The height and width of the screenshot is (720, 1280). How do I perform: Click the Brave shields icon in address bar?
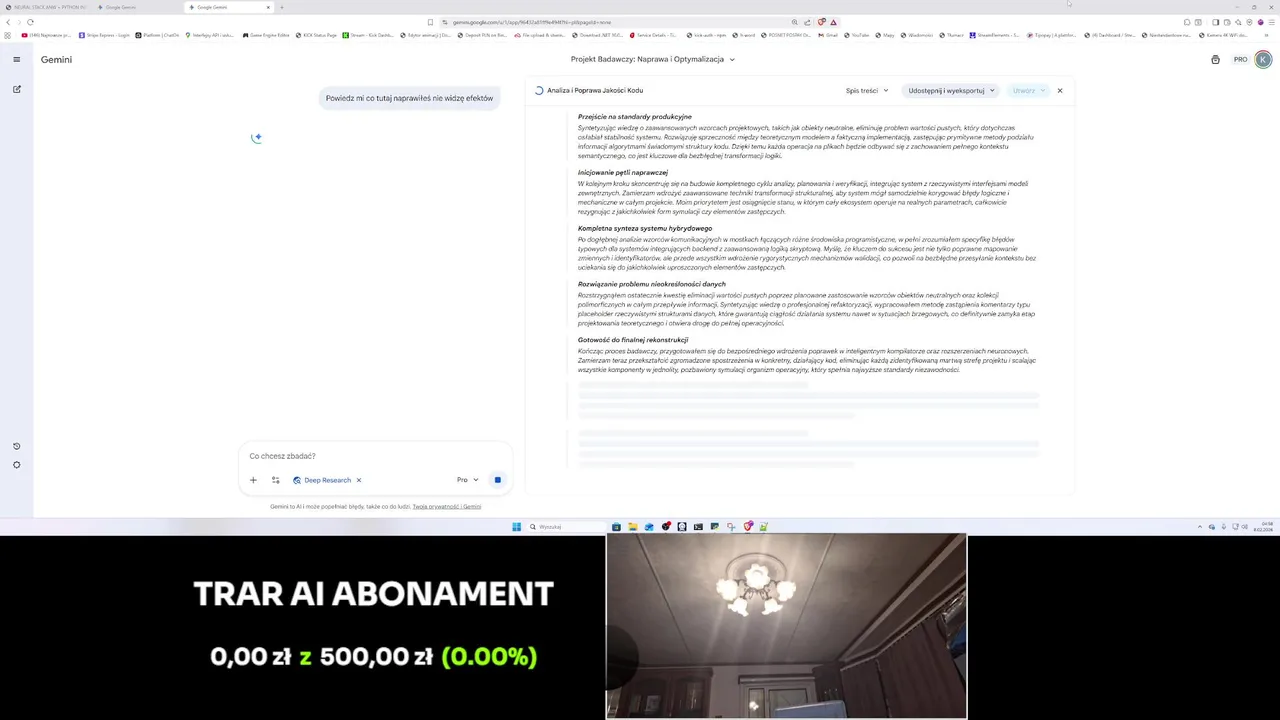point(821,22)
